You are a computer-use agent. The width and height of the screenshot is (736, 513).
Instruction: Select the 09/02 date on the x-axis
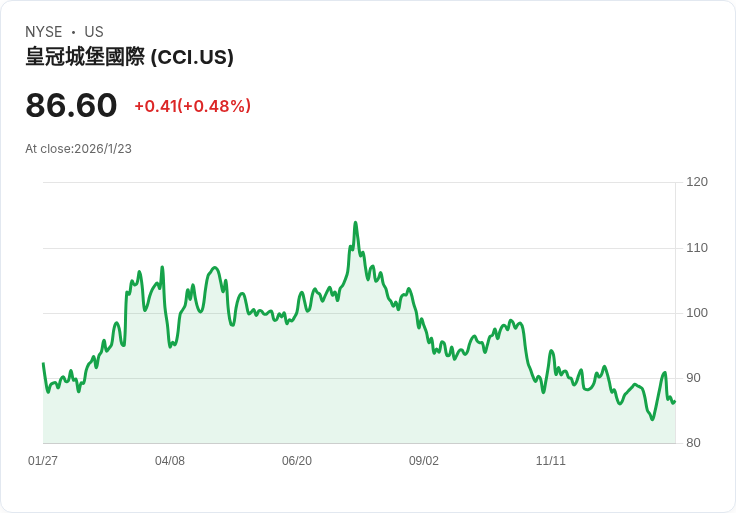coord(424,461)
